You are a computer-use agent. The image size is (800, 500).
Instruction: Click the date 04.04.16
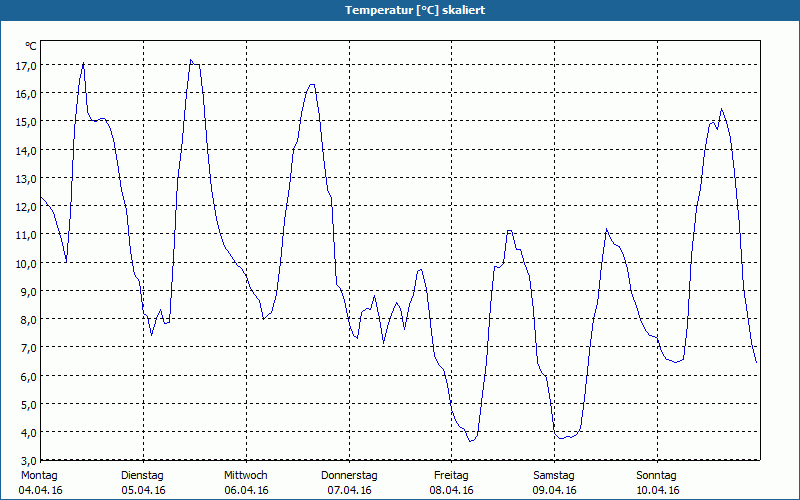click(40, 491)
